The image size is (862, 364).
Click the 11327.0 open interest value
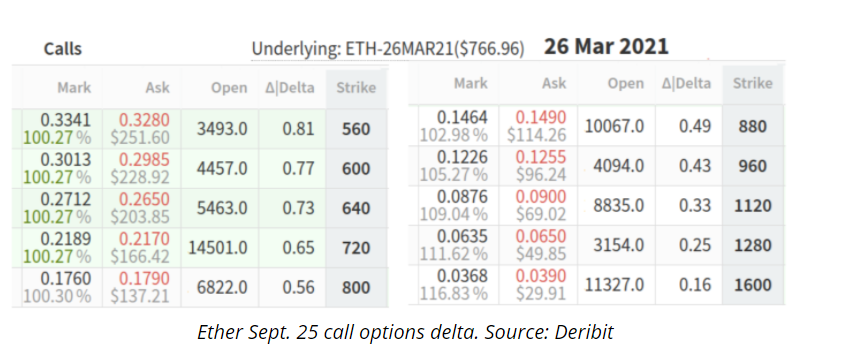(615, 285)
